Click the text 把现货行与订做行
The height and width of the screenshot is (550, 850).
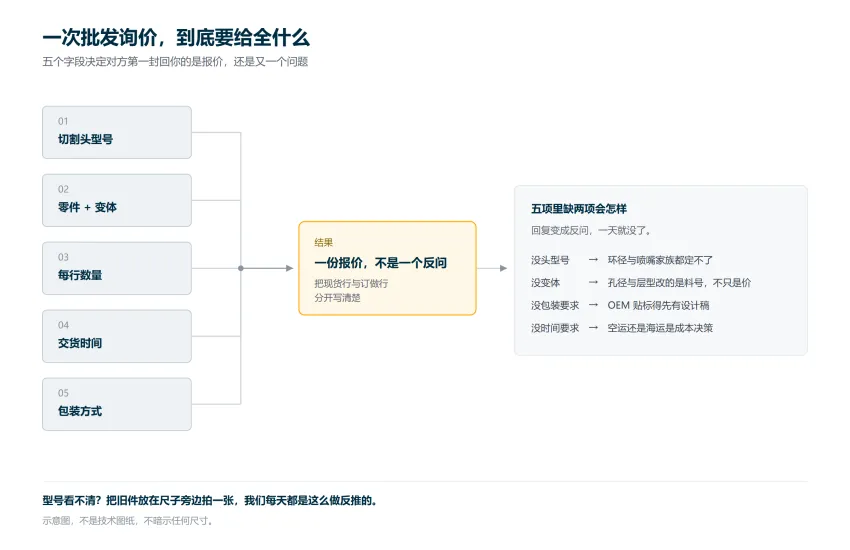point(351,283)
